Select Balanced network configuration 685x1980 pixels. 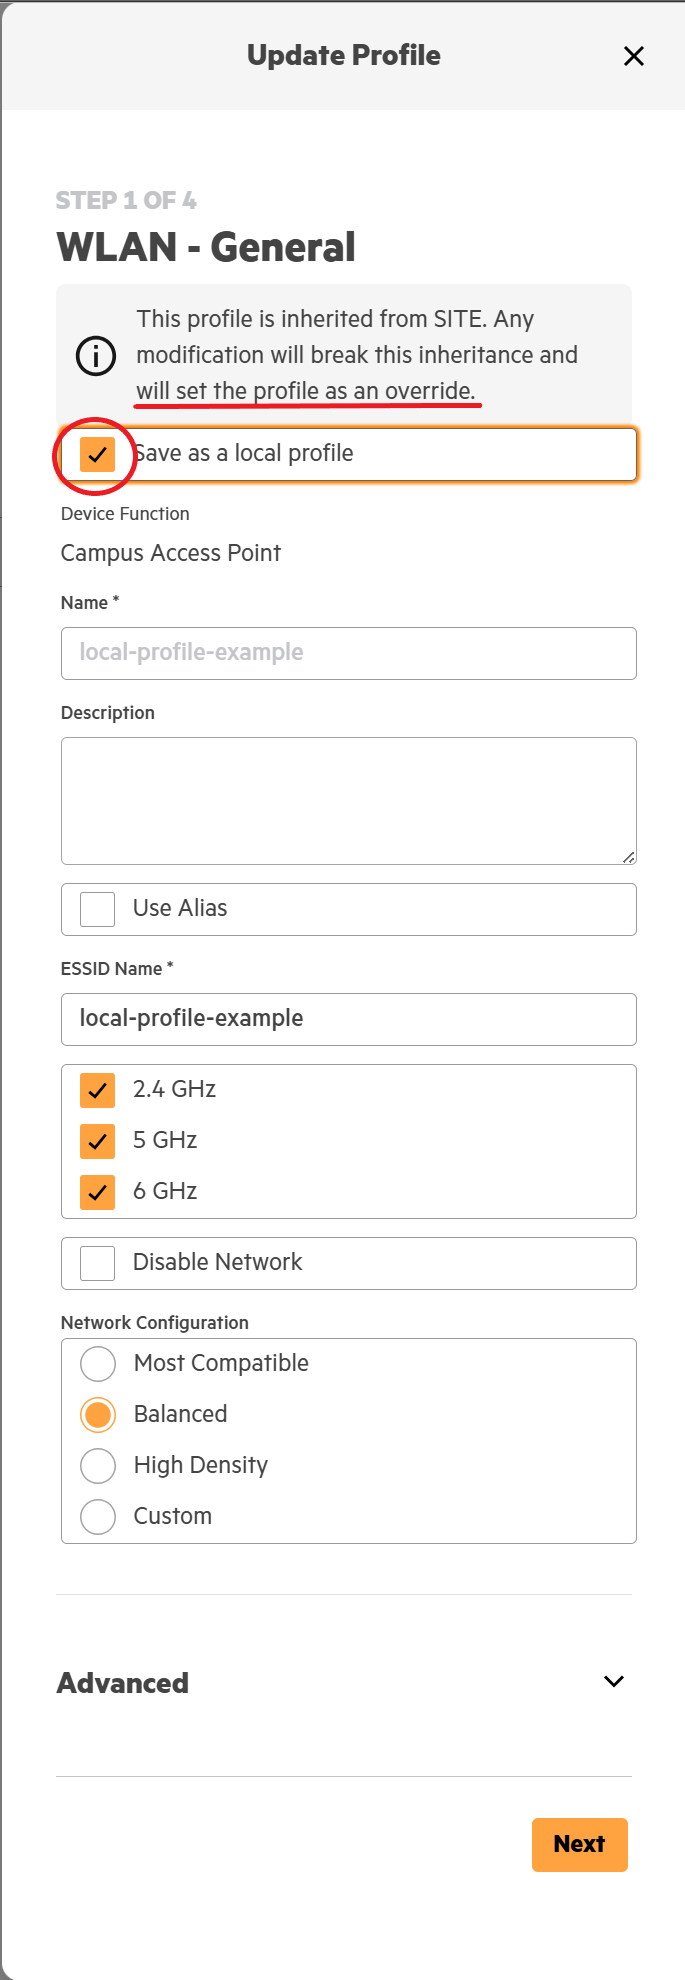coord(98,1415)
